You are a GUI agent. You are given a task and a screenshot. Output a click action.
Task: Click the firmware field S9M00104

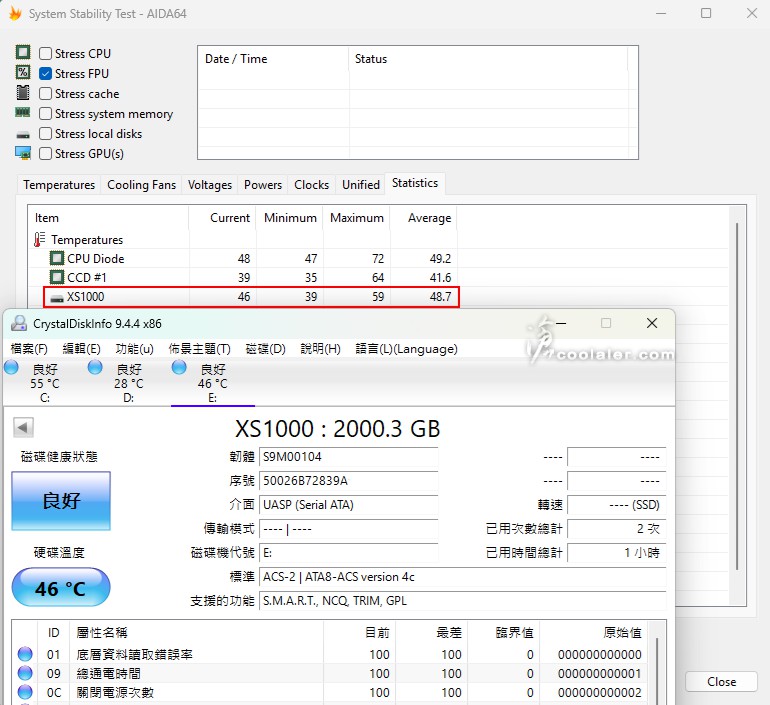[348, 457]
